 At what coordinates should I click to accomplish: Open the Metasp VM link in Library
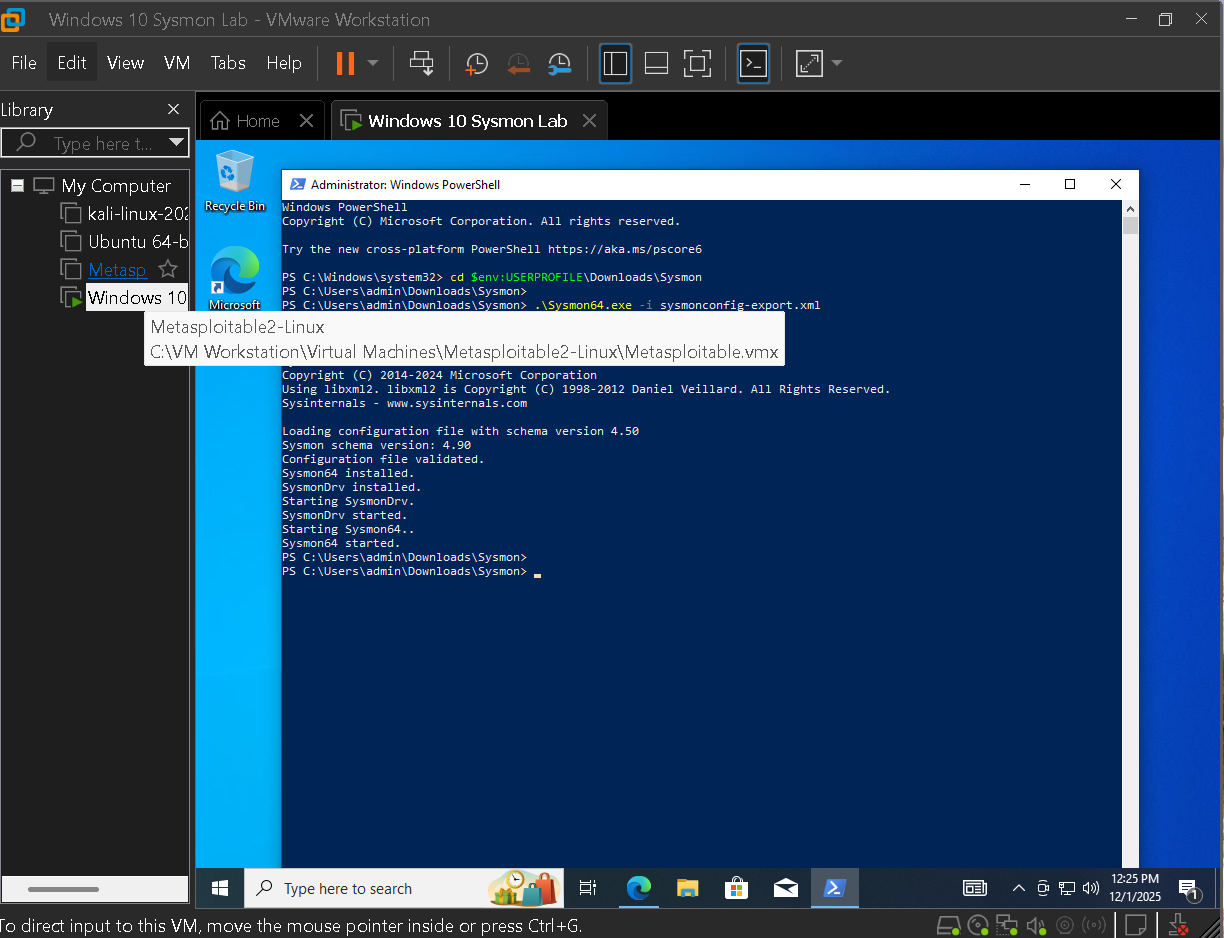[x=117, y=269]
